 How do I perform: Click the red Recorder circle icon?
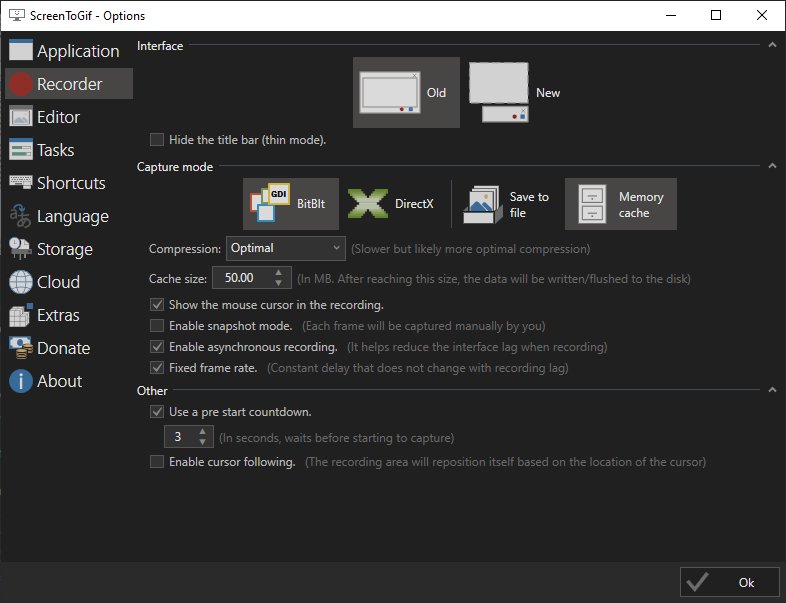(x=21, y=84)
